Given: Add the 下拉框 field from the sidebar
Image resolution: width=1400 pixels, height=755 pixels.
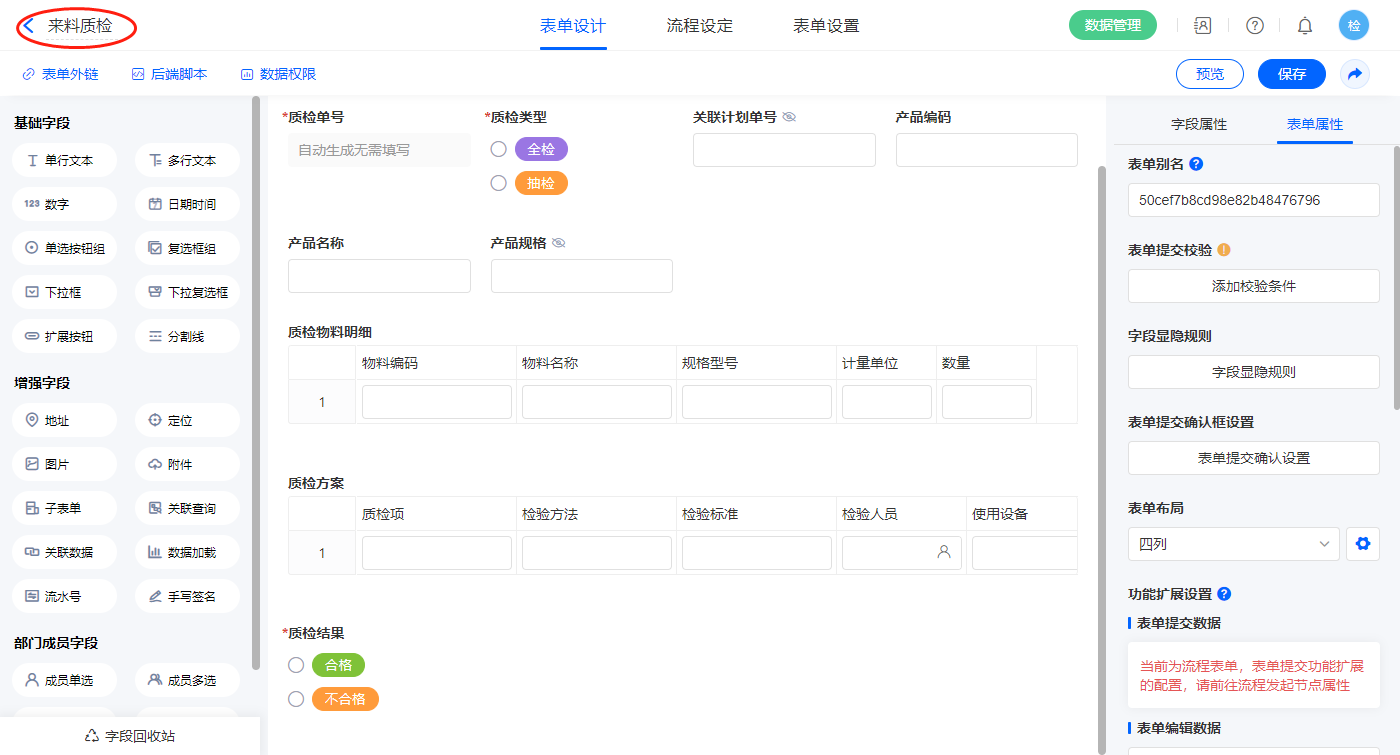Looking at the screenshot, I should pos(65,293).
